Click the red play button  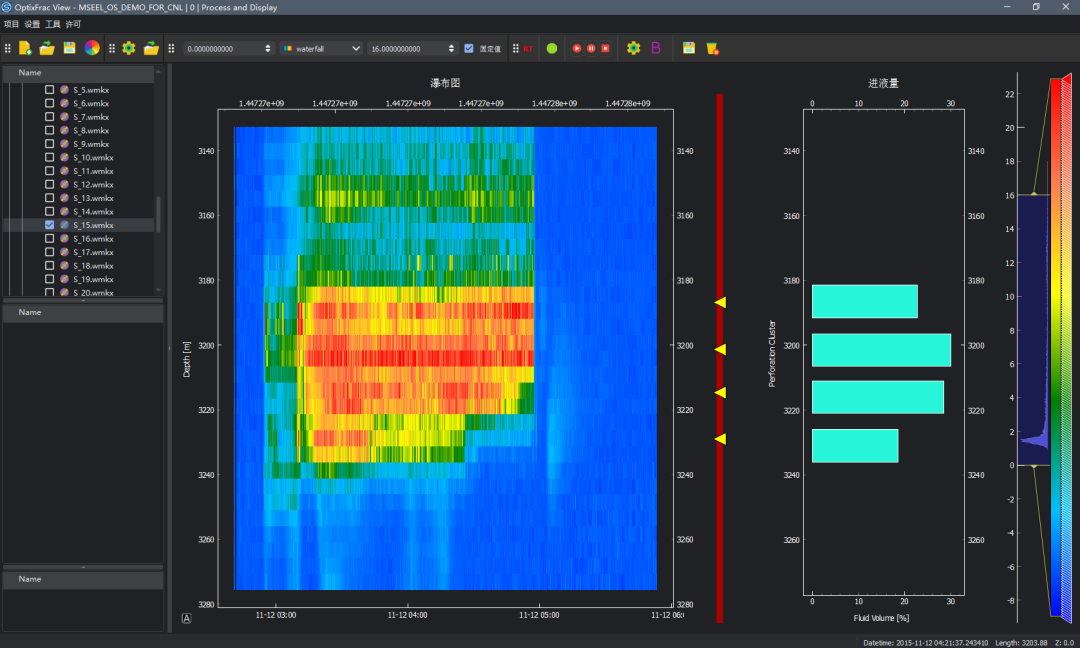pyautogui.click(x=577, y=48)
